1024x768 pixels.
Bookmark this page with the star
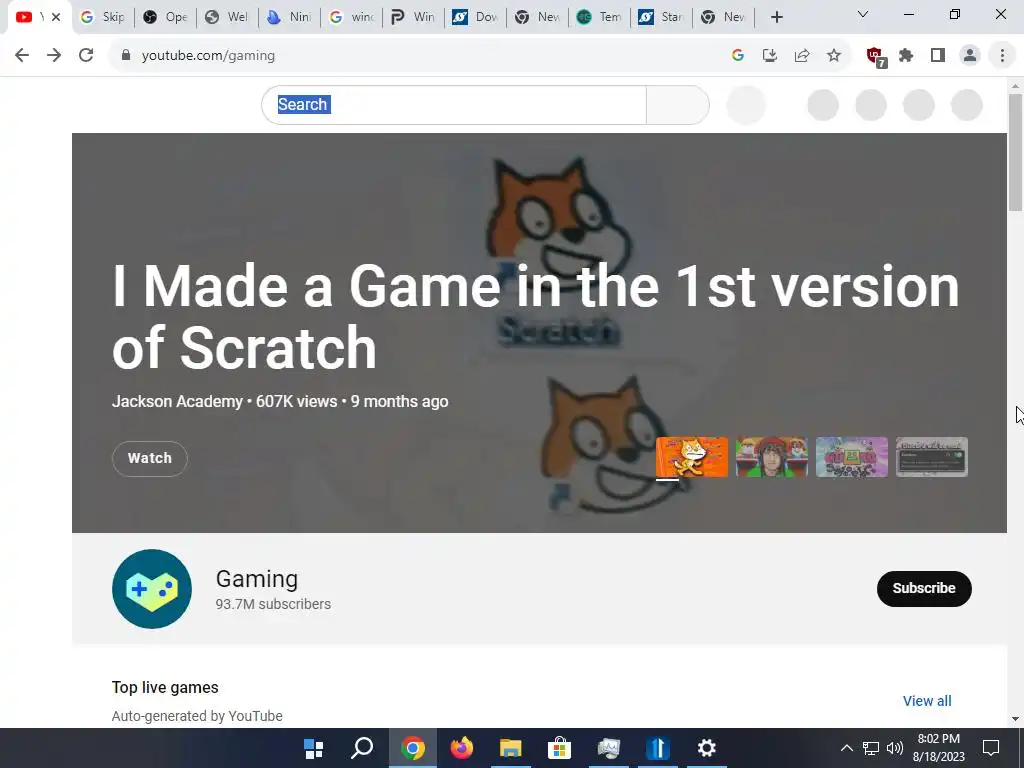(x=834, y=56)
